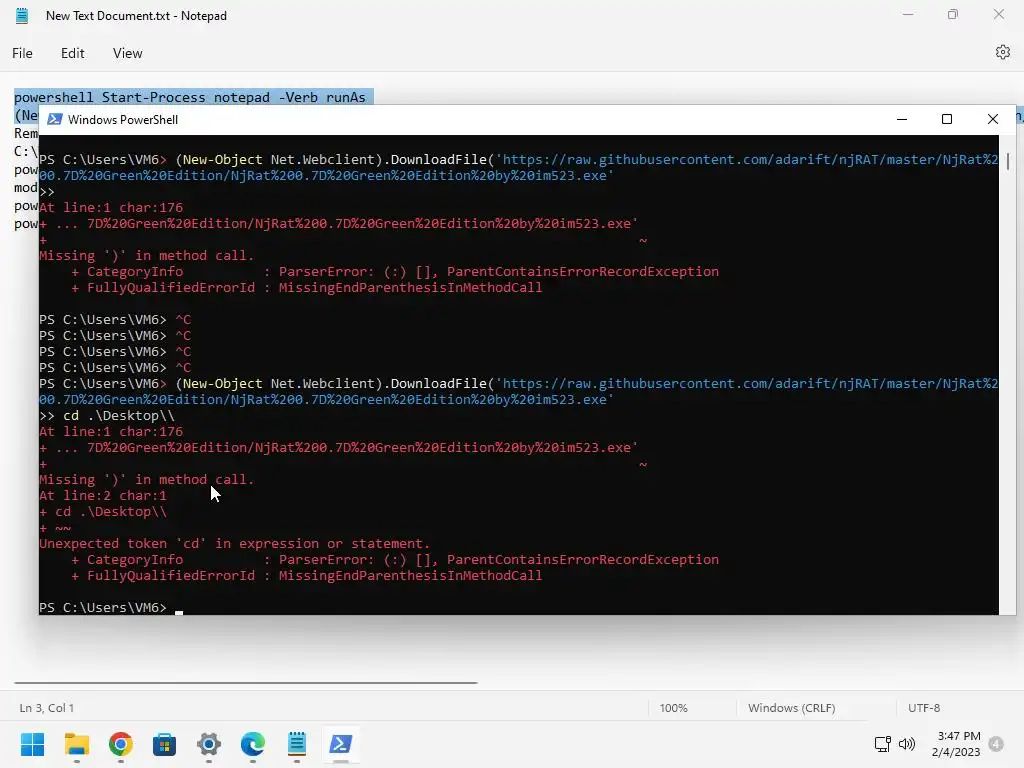This screenshot has width=1024, height=768.
Task: Open the notification count badge
Action: 996,744
